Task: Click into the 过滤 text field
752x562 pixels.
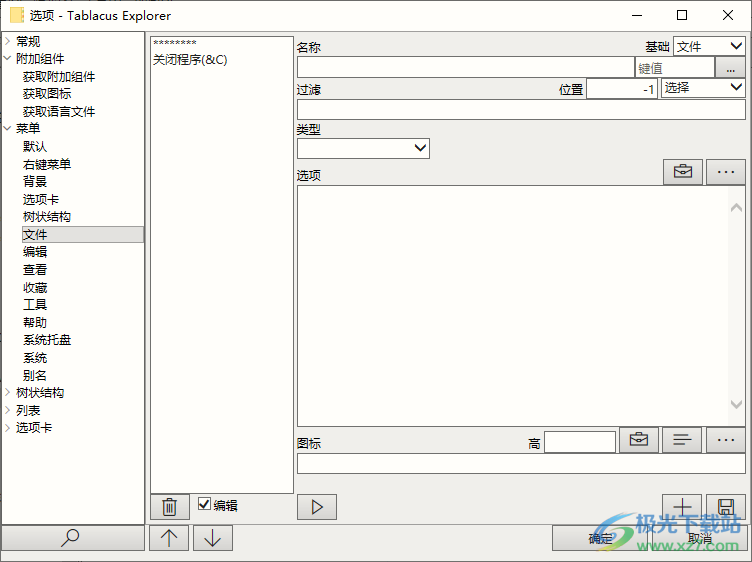Action: click(x=521, y=110)
